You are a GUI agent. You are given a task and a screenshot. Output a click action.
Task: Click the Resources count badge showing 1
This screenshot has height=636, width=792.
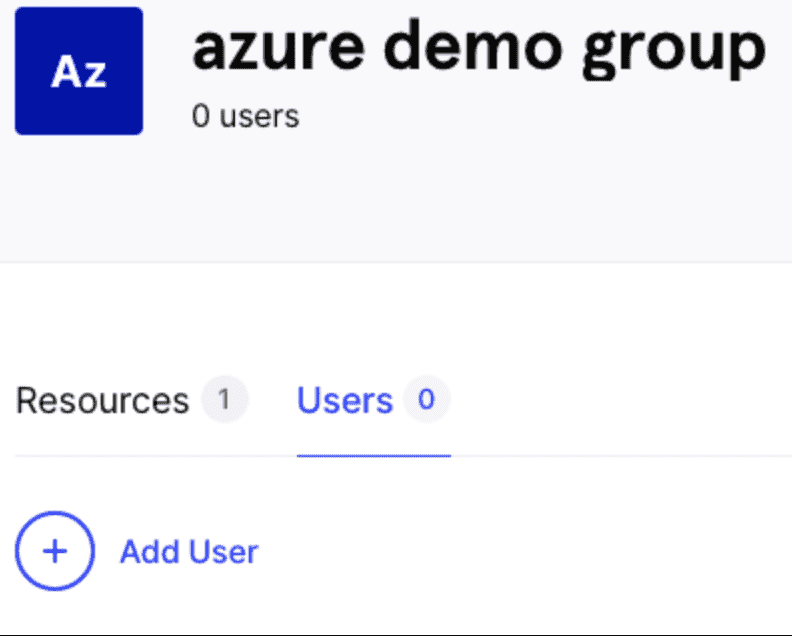(x=224, y=401)
